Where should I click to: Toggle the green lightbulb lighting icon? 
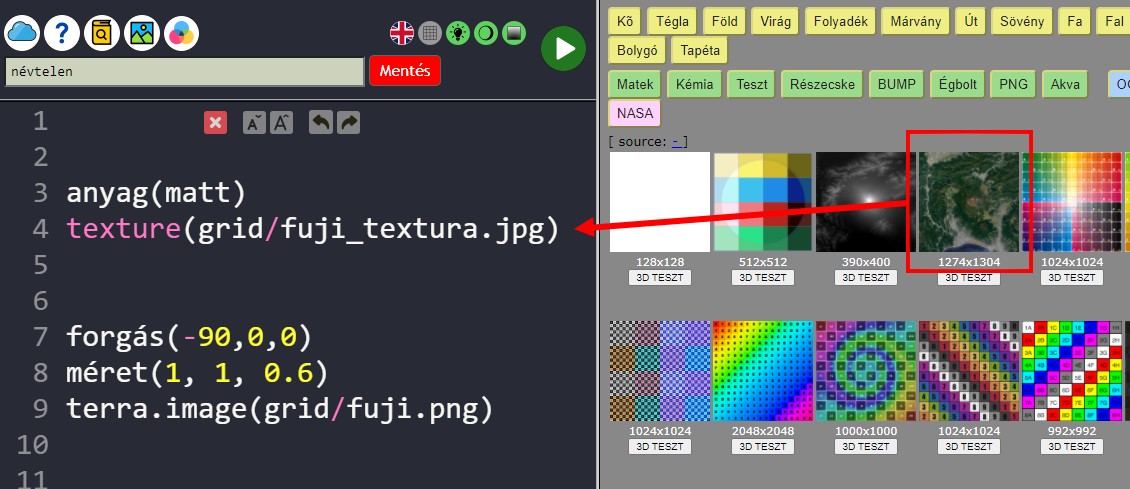coord(458,32)
